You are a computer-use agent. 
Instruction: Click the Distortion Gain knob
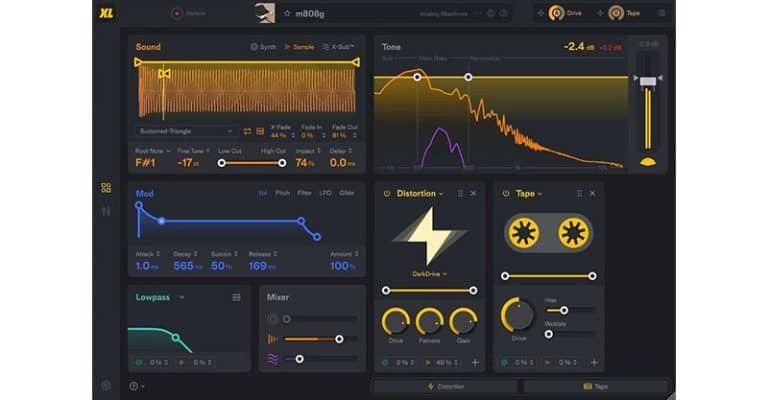[x=463, y=322]
